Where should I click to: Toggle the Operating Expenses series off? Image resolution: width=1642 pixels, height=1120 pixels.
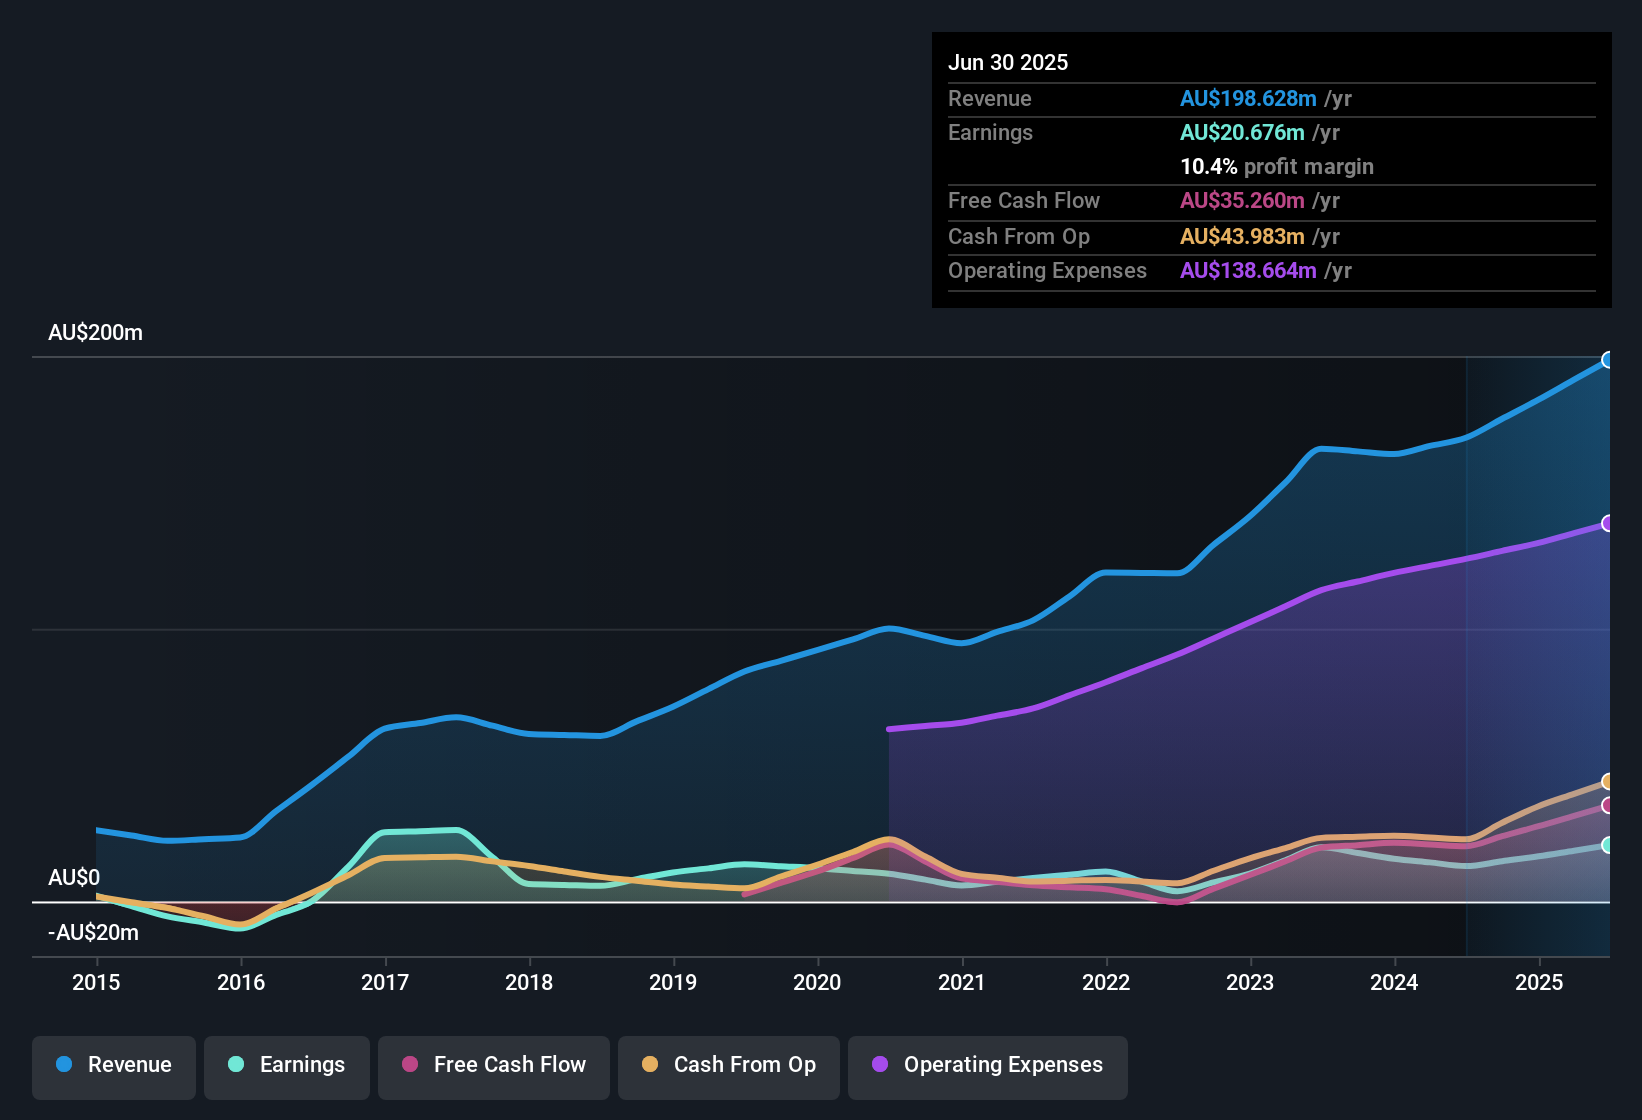pos(987,1065)
